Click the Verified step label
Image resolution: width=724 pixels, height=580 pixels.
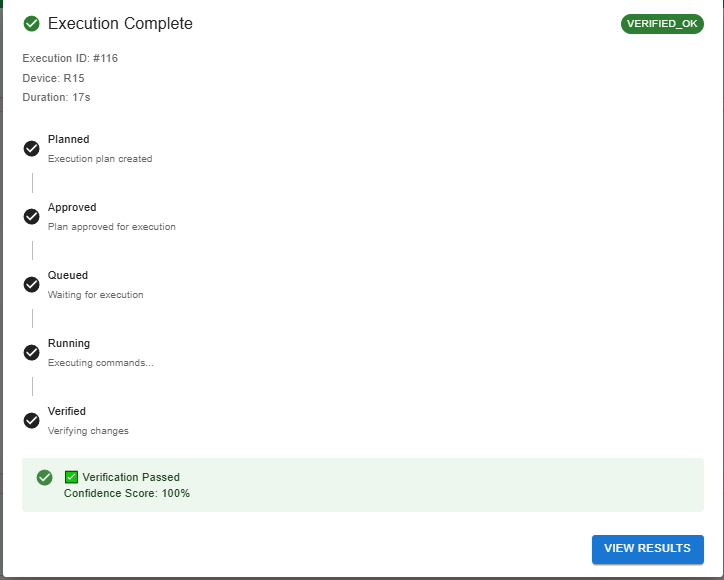coord(67,411)
